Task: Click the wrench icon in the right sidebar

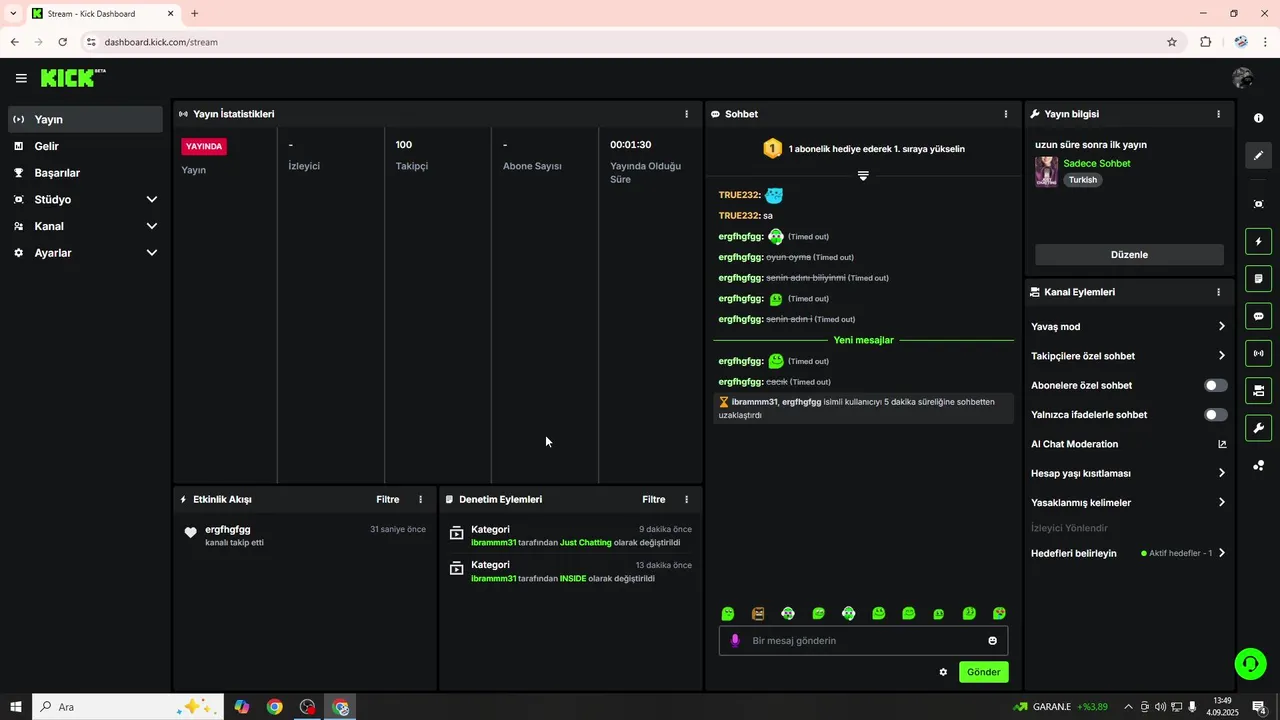Action: [1258, 428]
